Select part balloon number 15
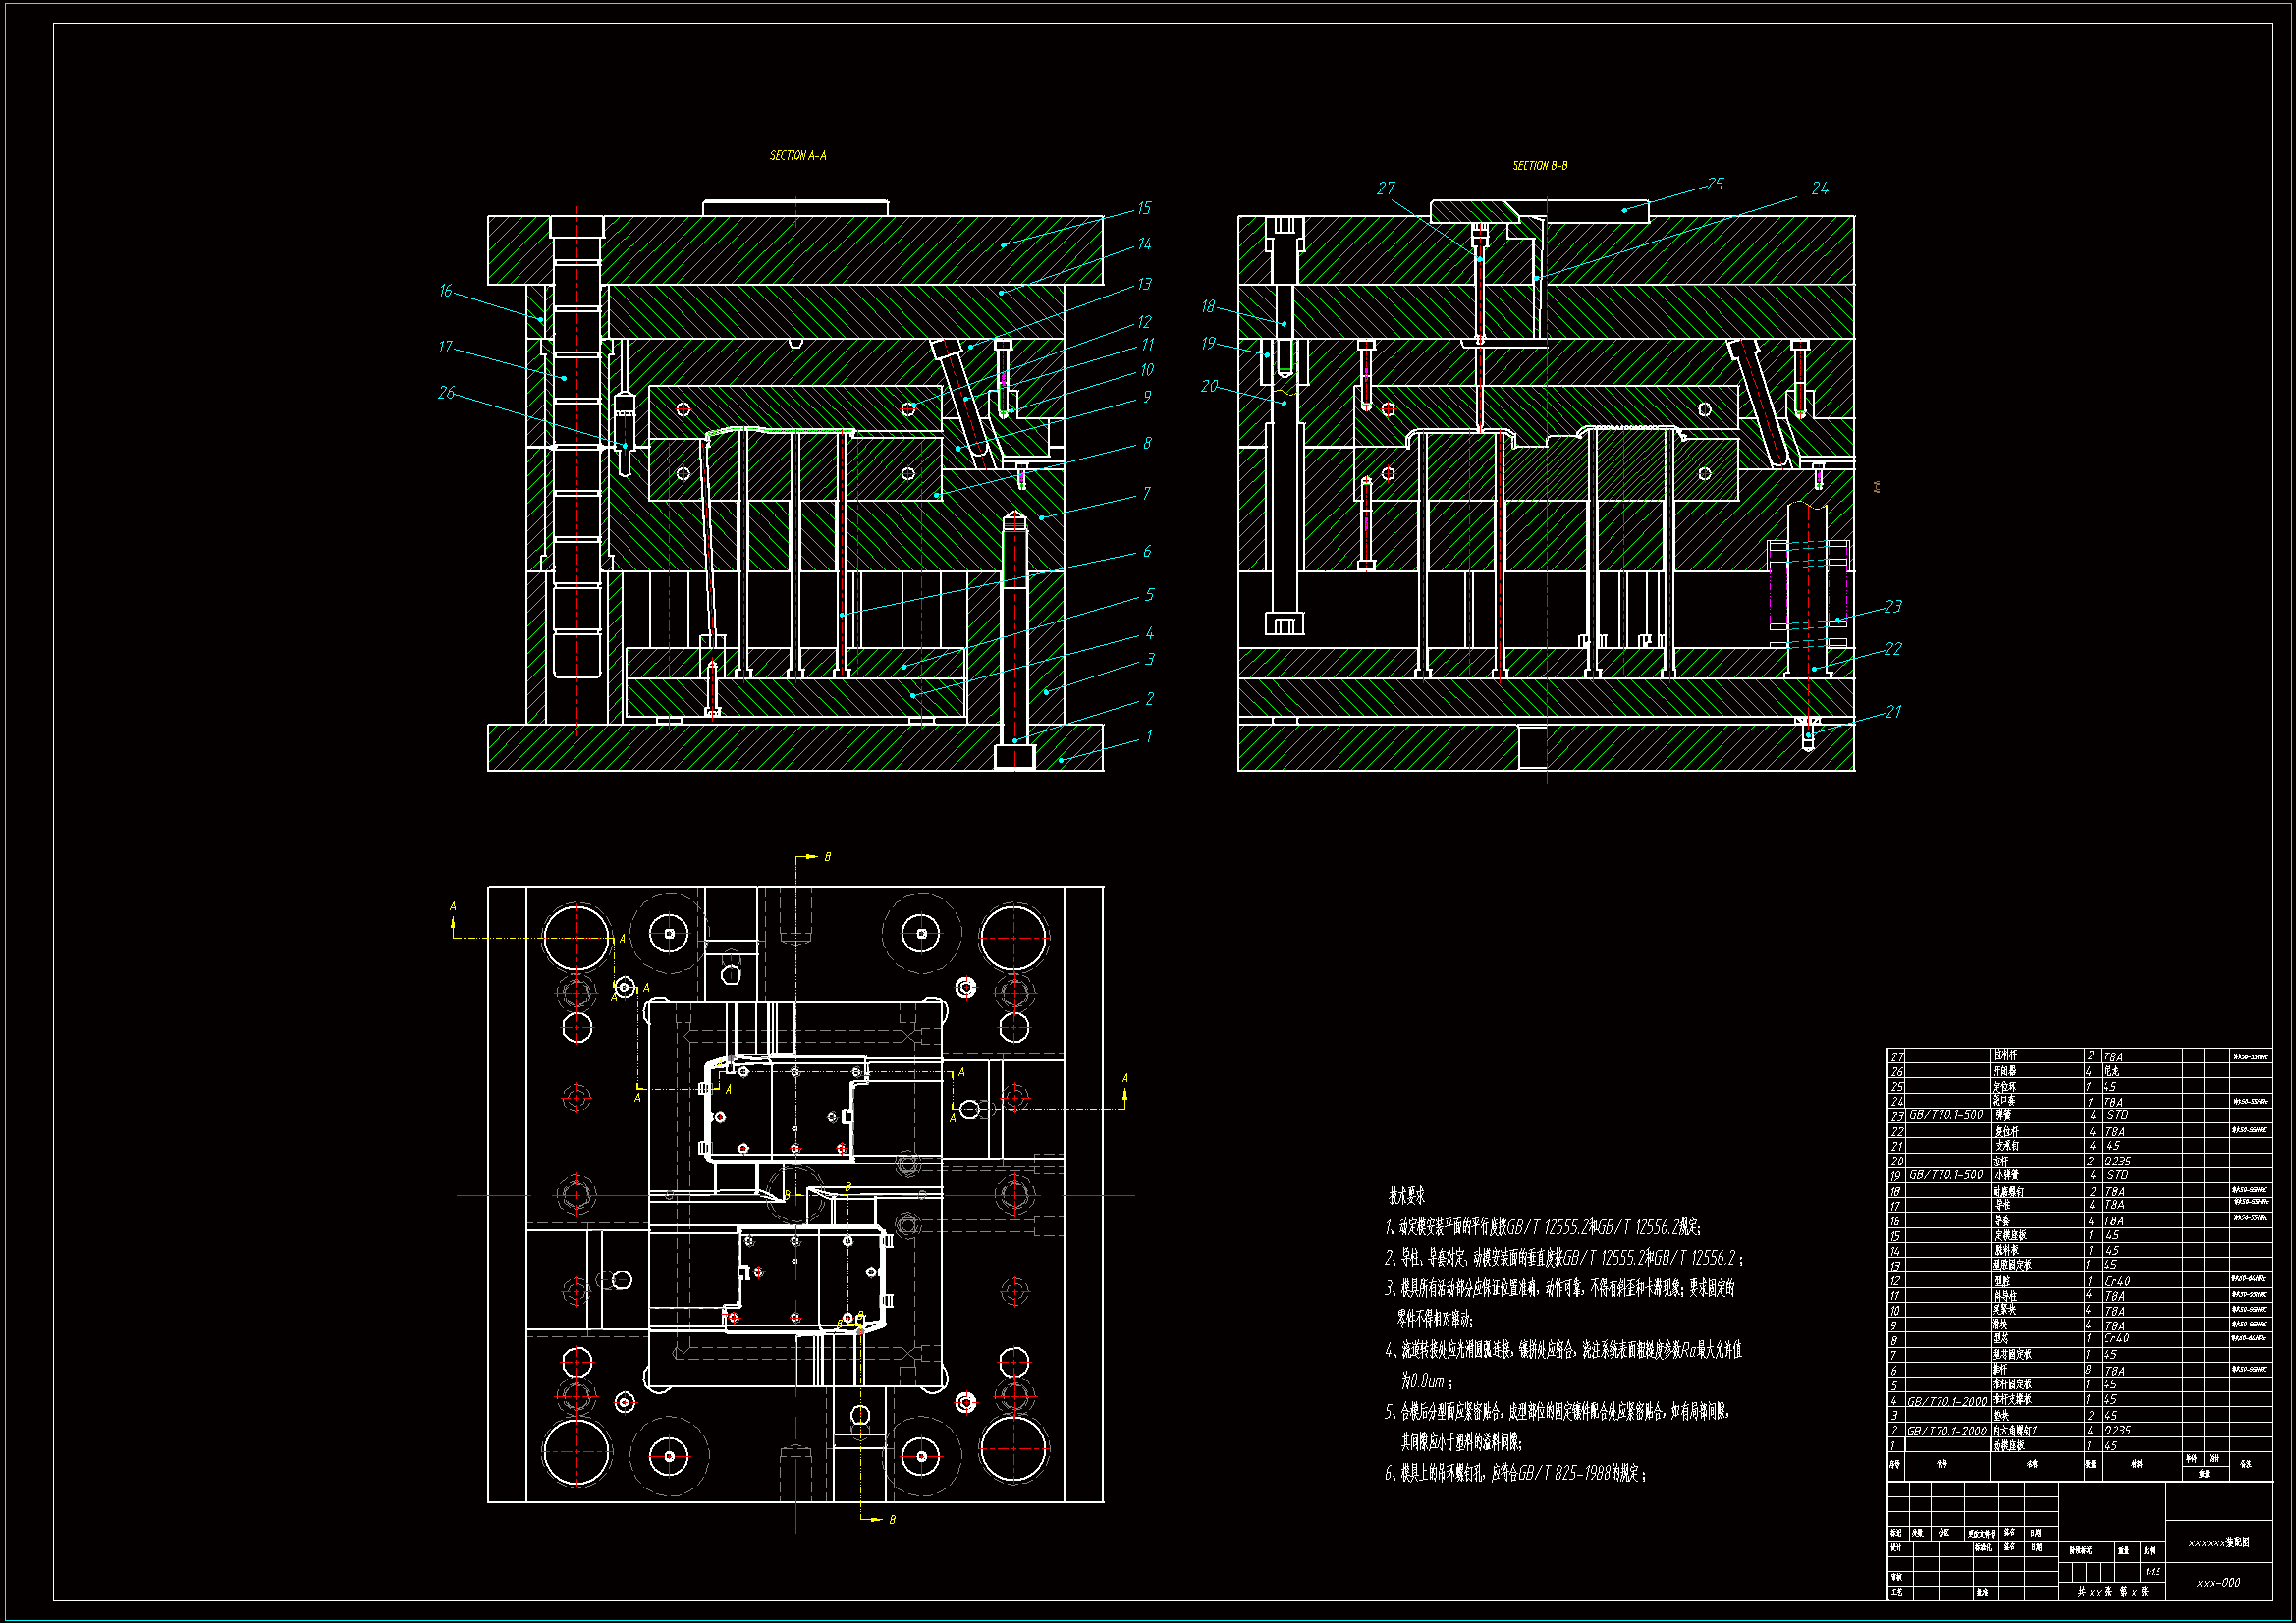 point(1143,208)
